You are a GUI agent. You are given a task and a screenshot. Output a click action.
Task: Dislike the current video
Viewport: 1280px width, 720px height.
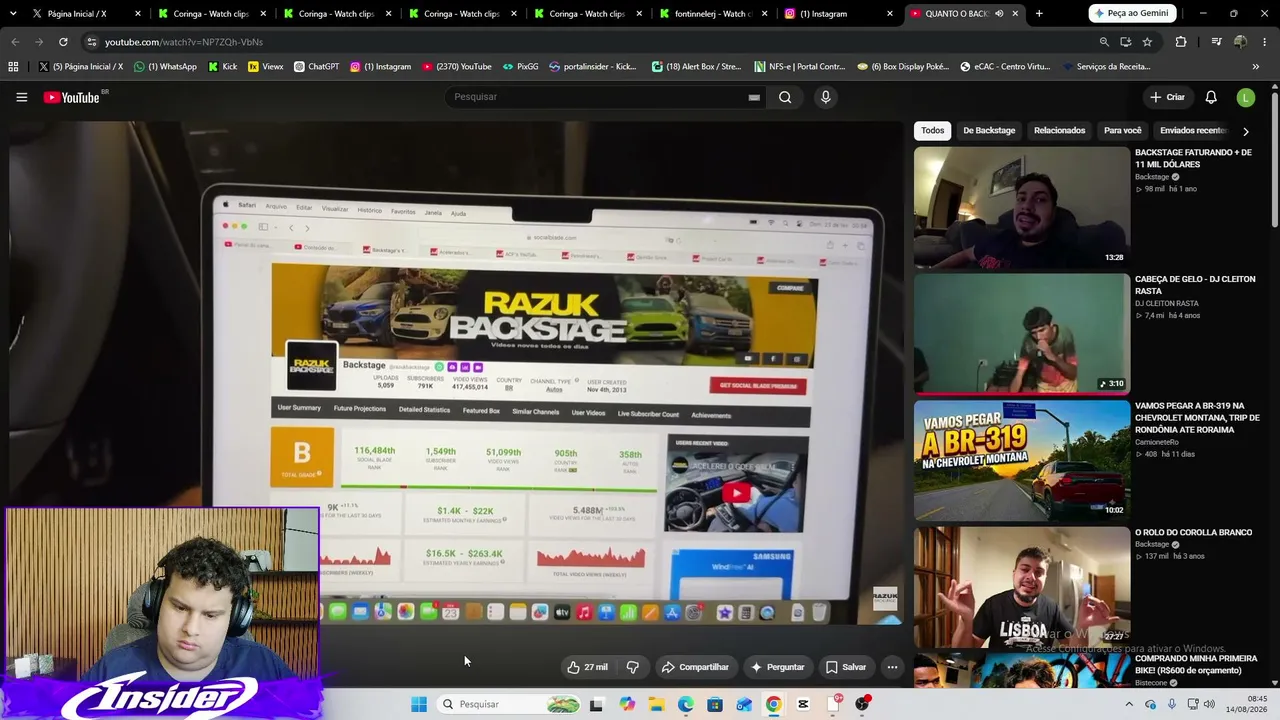pos(632,667)
